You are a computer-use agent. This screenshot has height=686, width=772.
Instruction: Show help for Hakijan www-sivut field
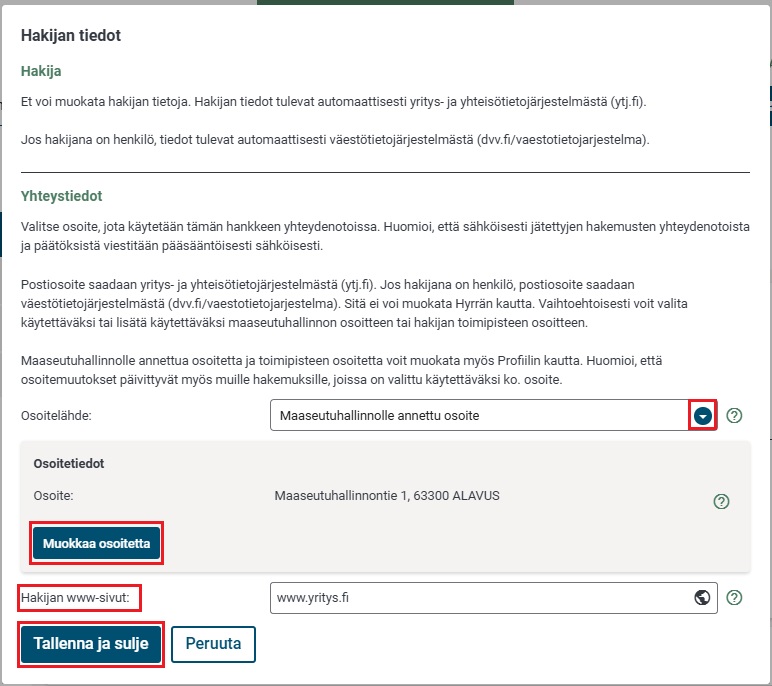point(734,598)
